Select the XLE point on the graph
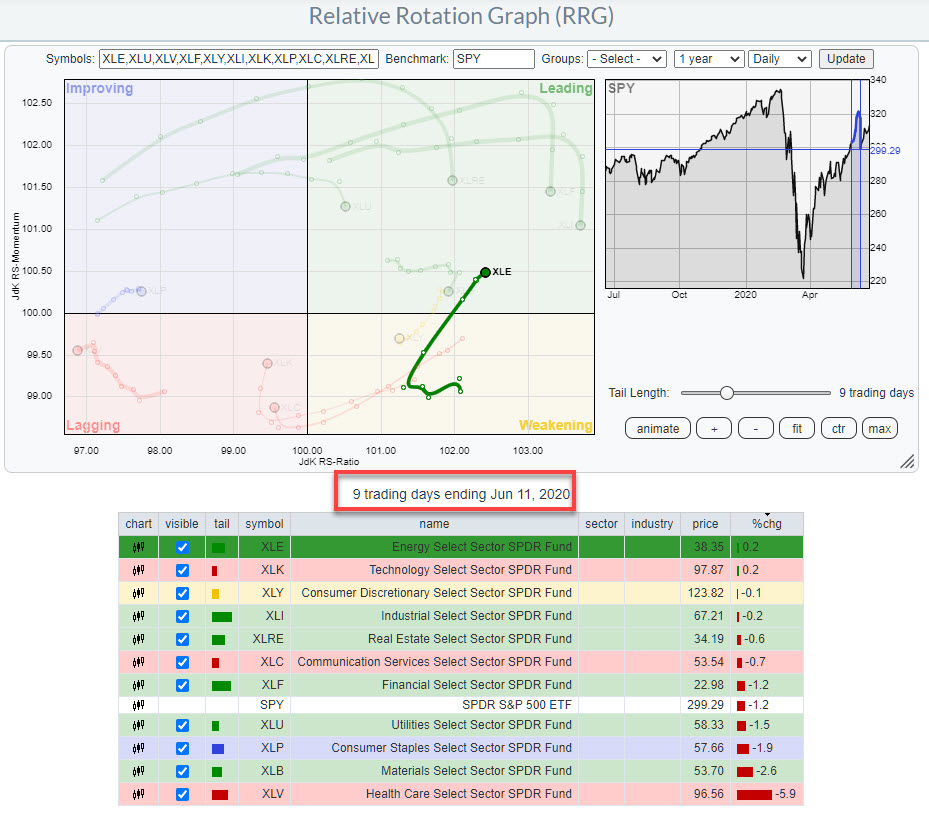This screenshot has height=820, width=929. 485,272
